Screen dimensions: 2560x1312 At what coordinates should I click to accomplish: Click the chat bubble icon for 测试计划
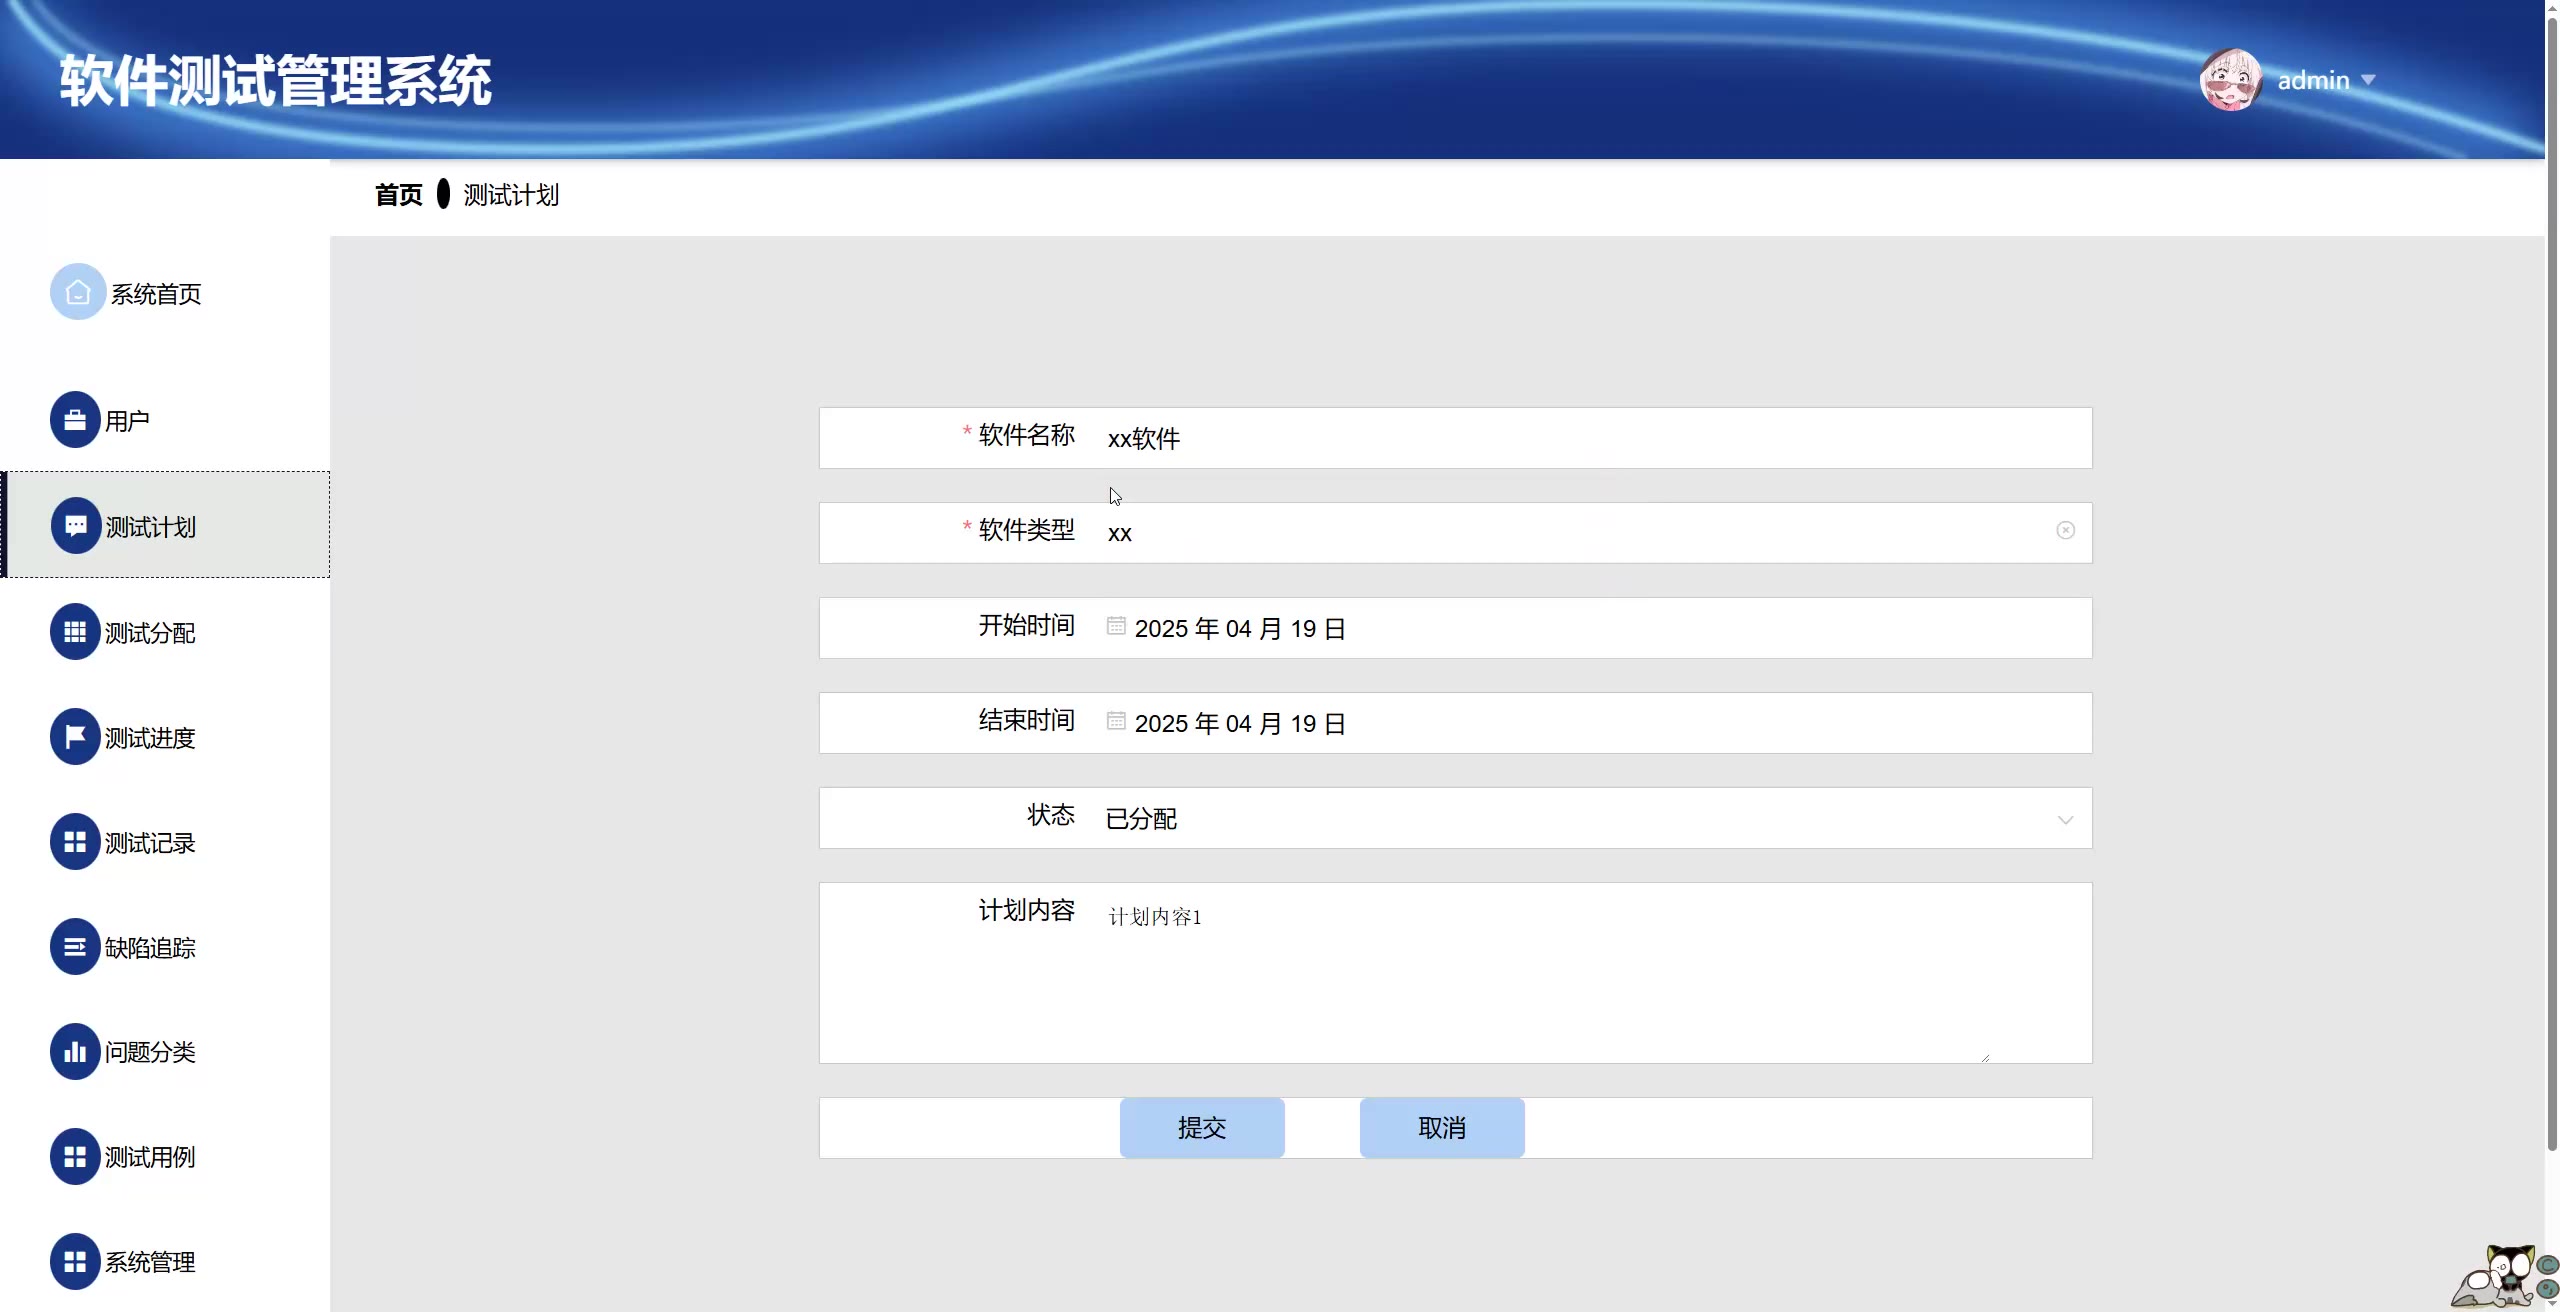coord(76,526)
